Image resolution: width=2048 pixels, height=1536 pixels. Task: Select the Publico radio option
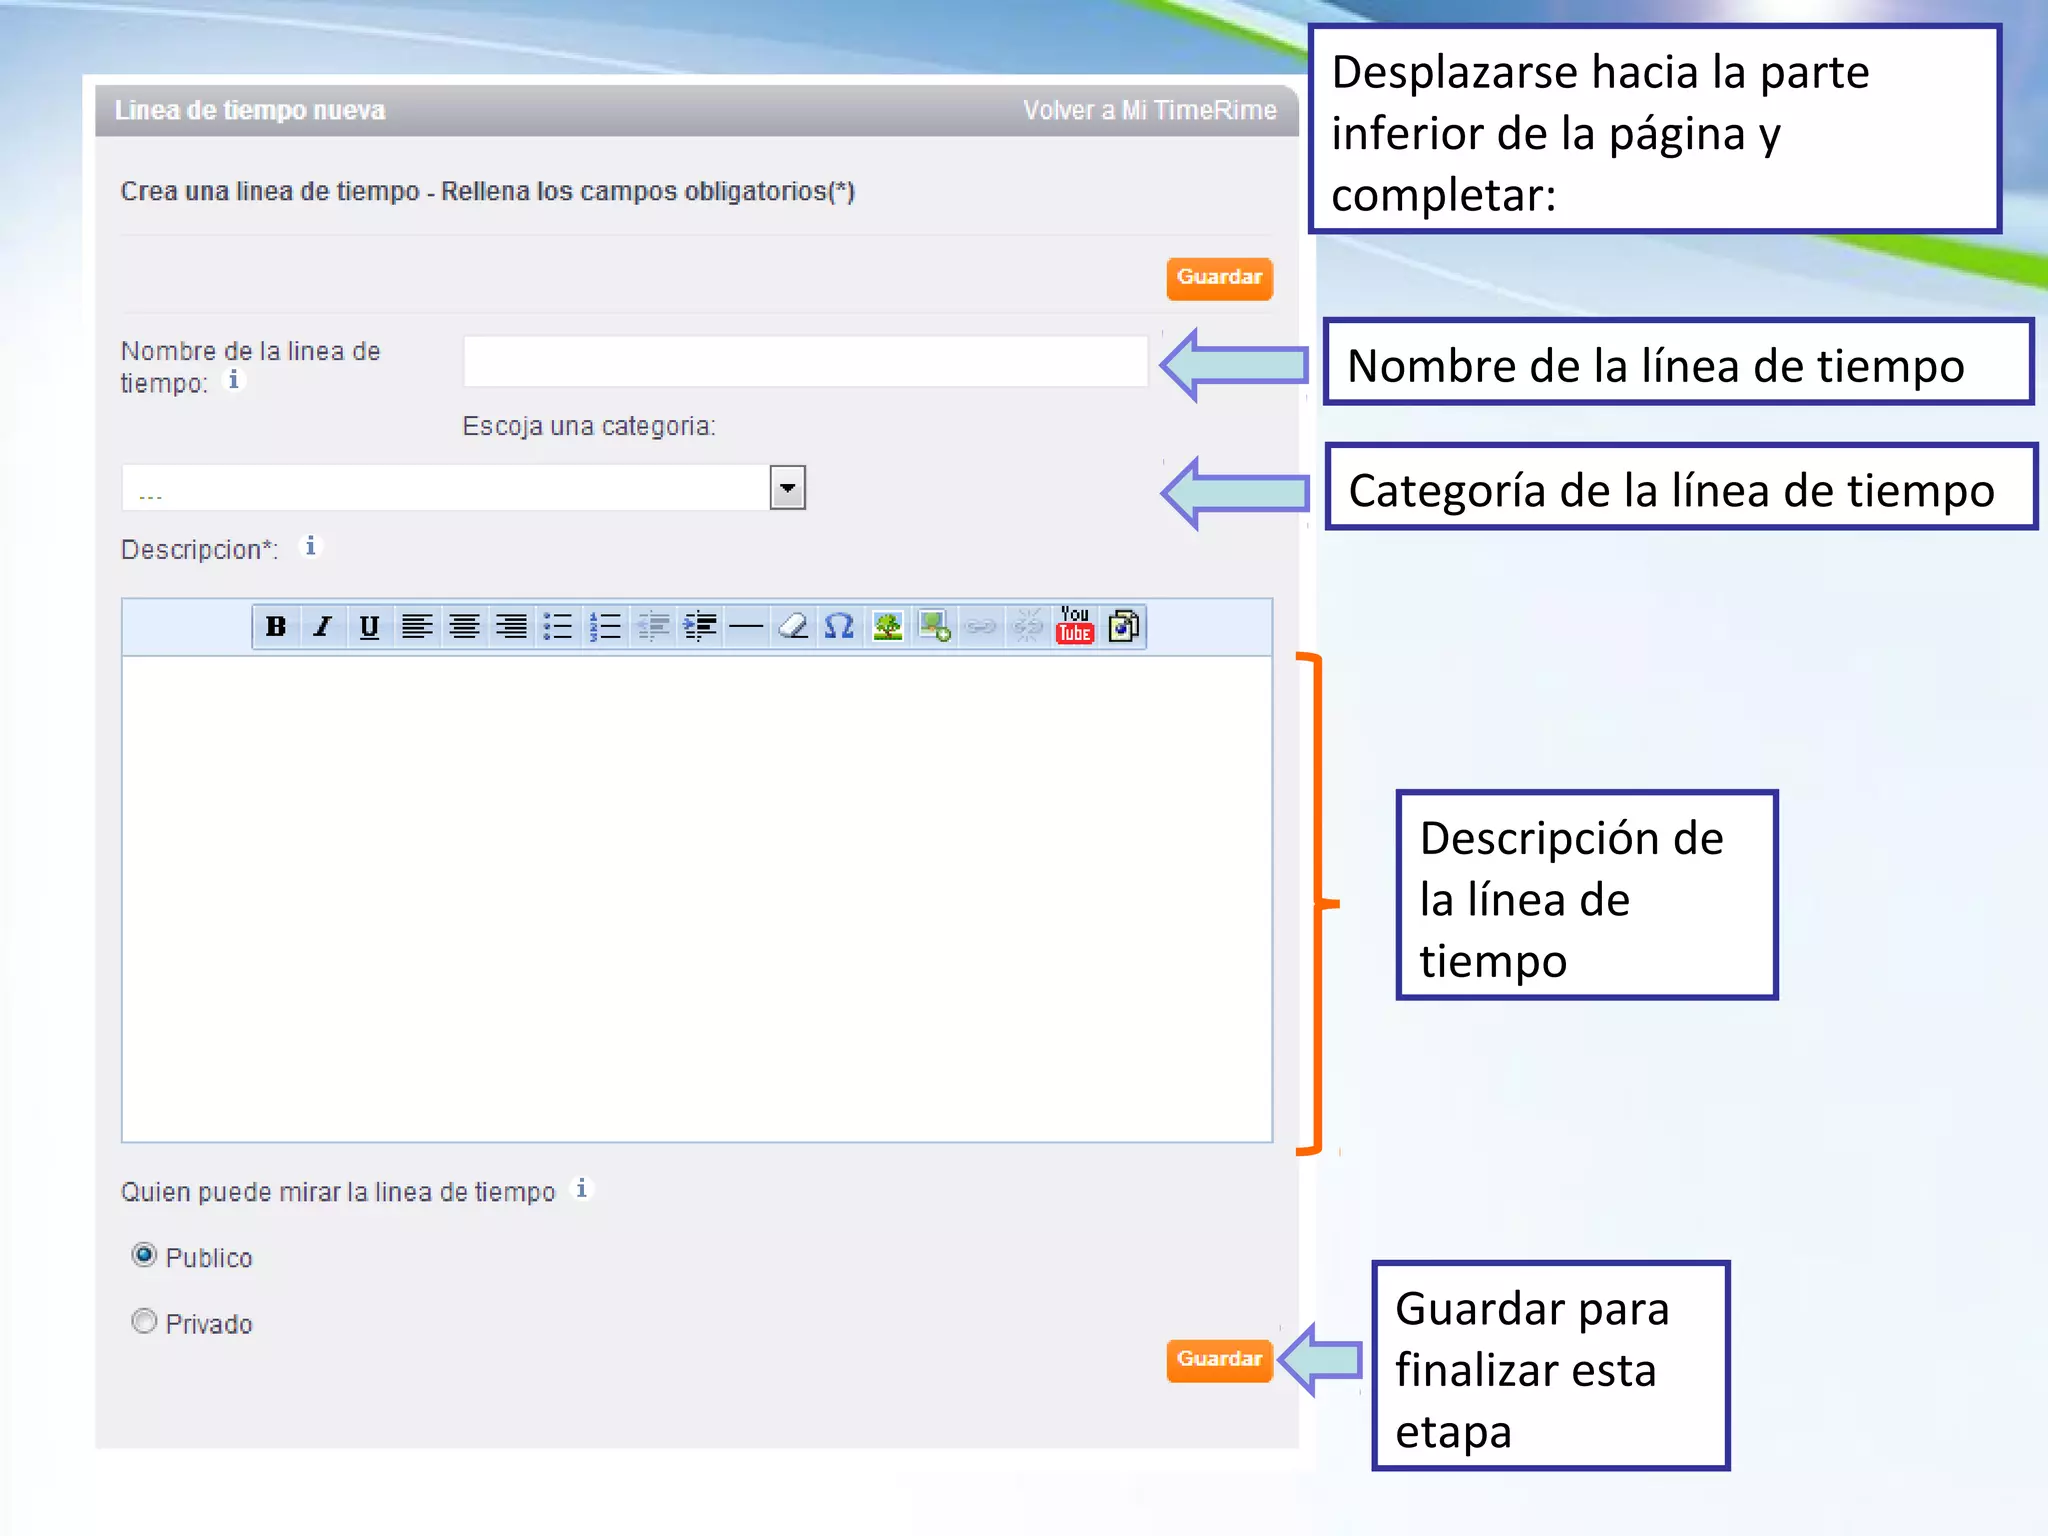coord(145,1255)
